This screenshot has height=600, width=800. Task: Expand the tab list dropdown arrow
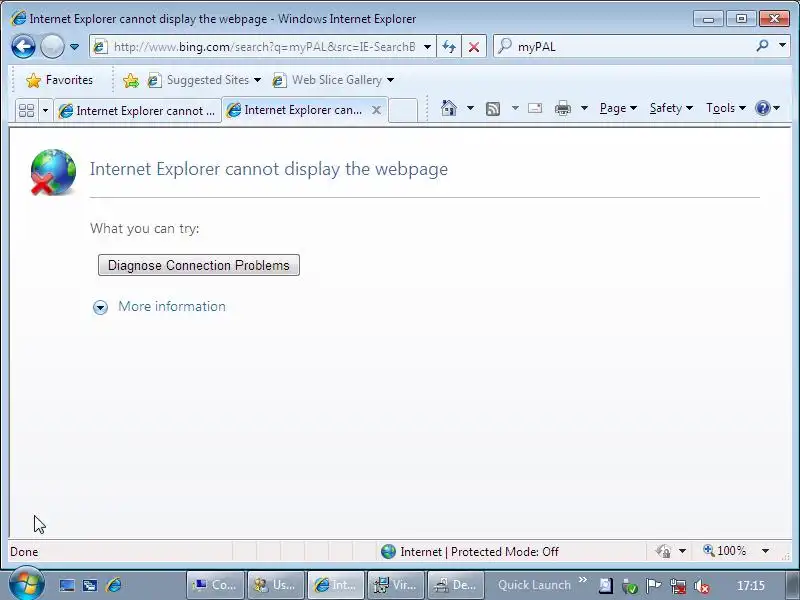(45, 110)
